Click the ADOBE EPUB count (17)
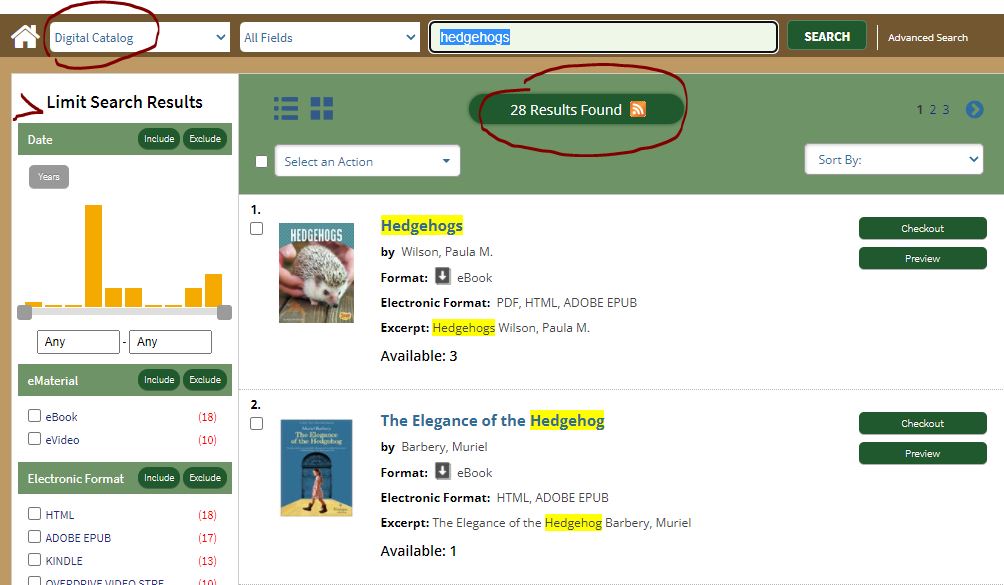The image size is (1004, 585). tap(207, 538)
